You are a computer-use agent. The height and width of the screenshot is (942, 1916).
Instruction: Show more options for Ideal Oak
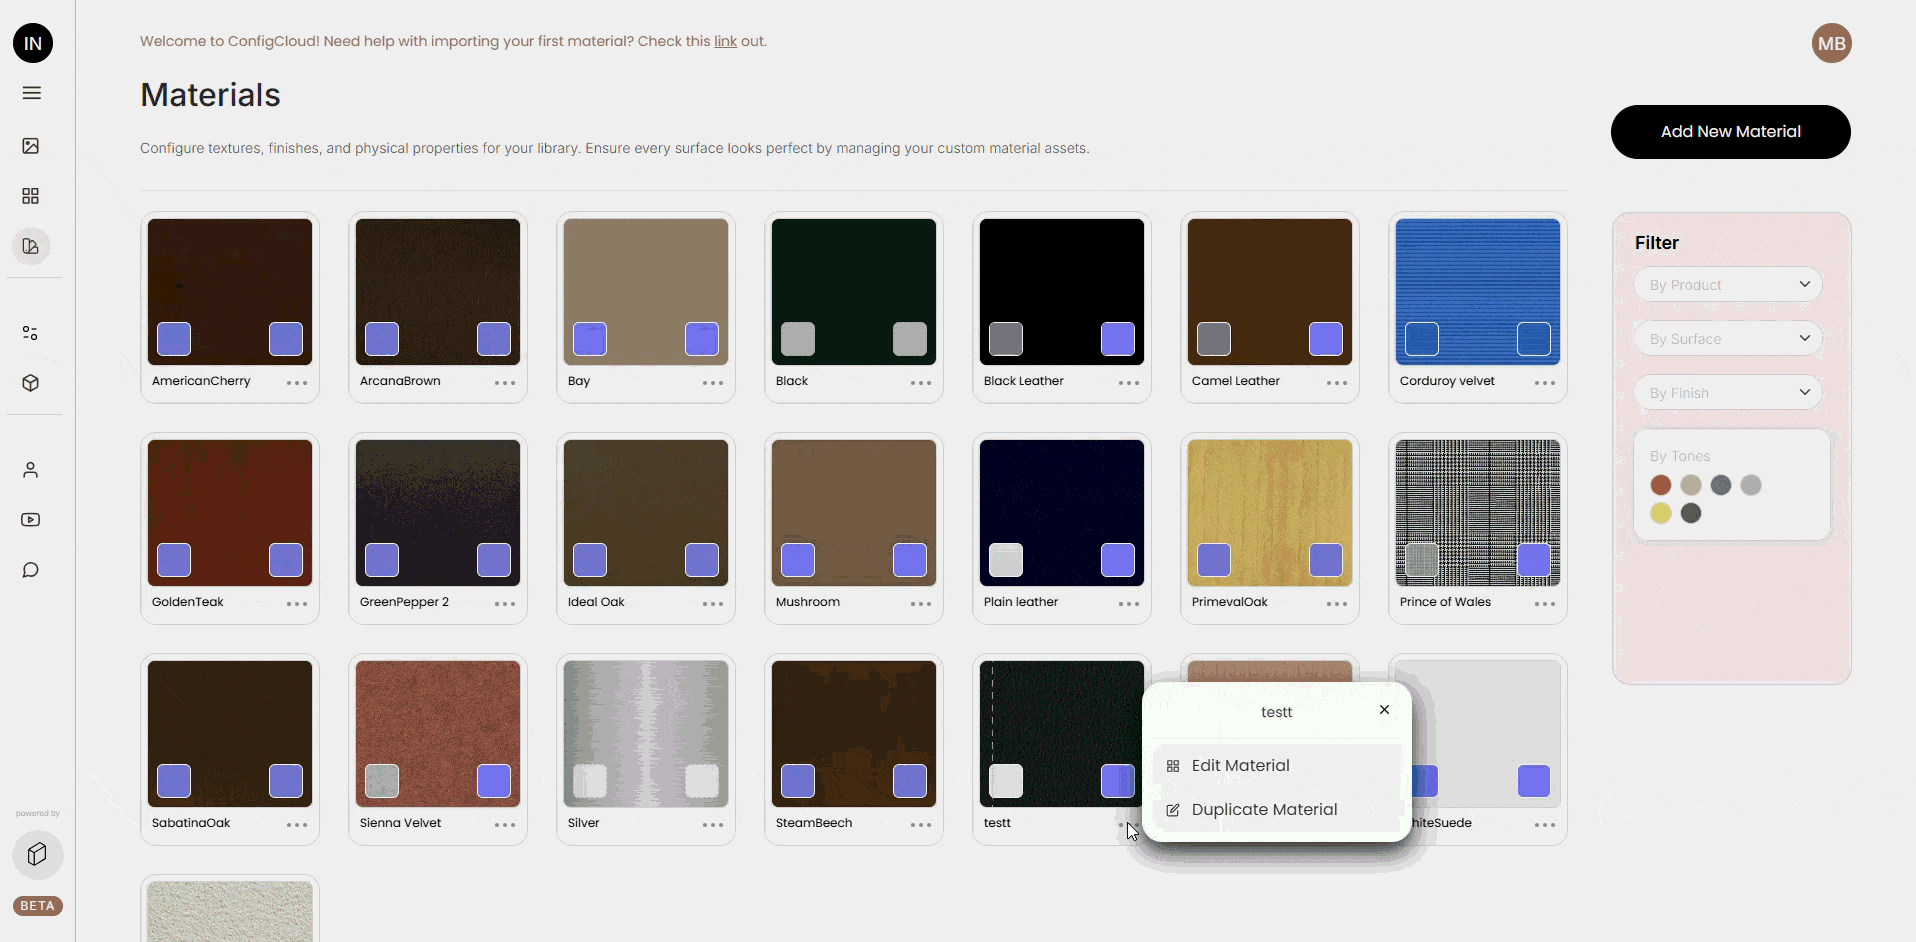[x=713, y=604]
